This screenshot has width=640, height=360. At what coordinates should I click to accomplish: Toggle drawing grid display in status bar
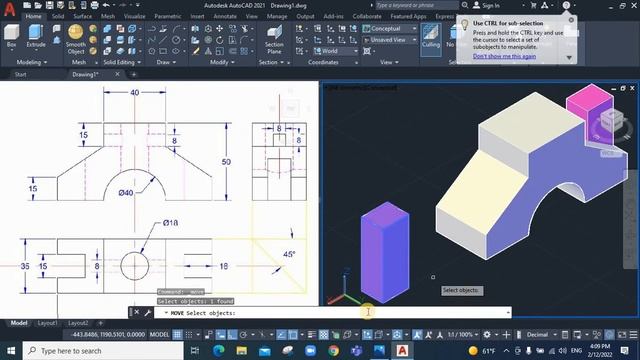177,335
